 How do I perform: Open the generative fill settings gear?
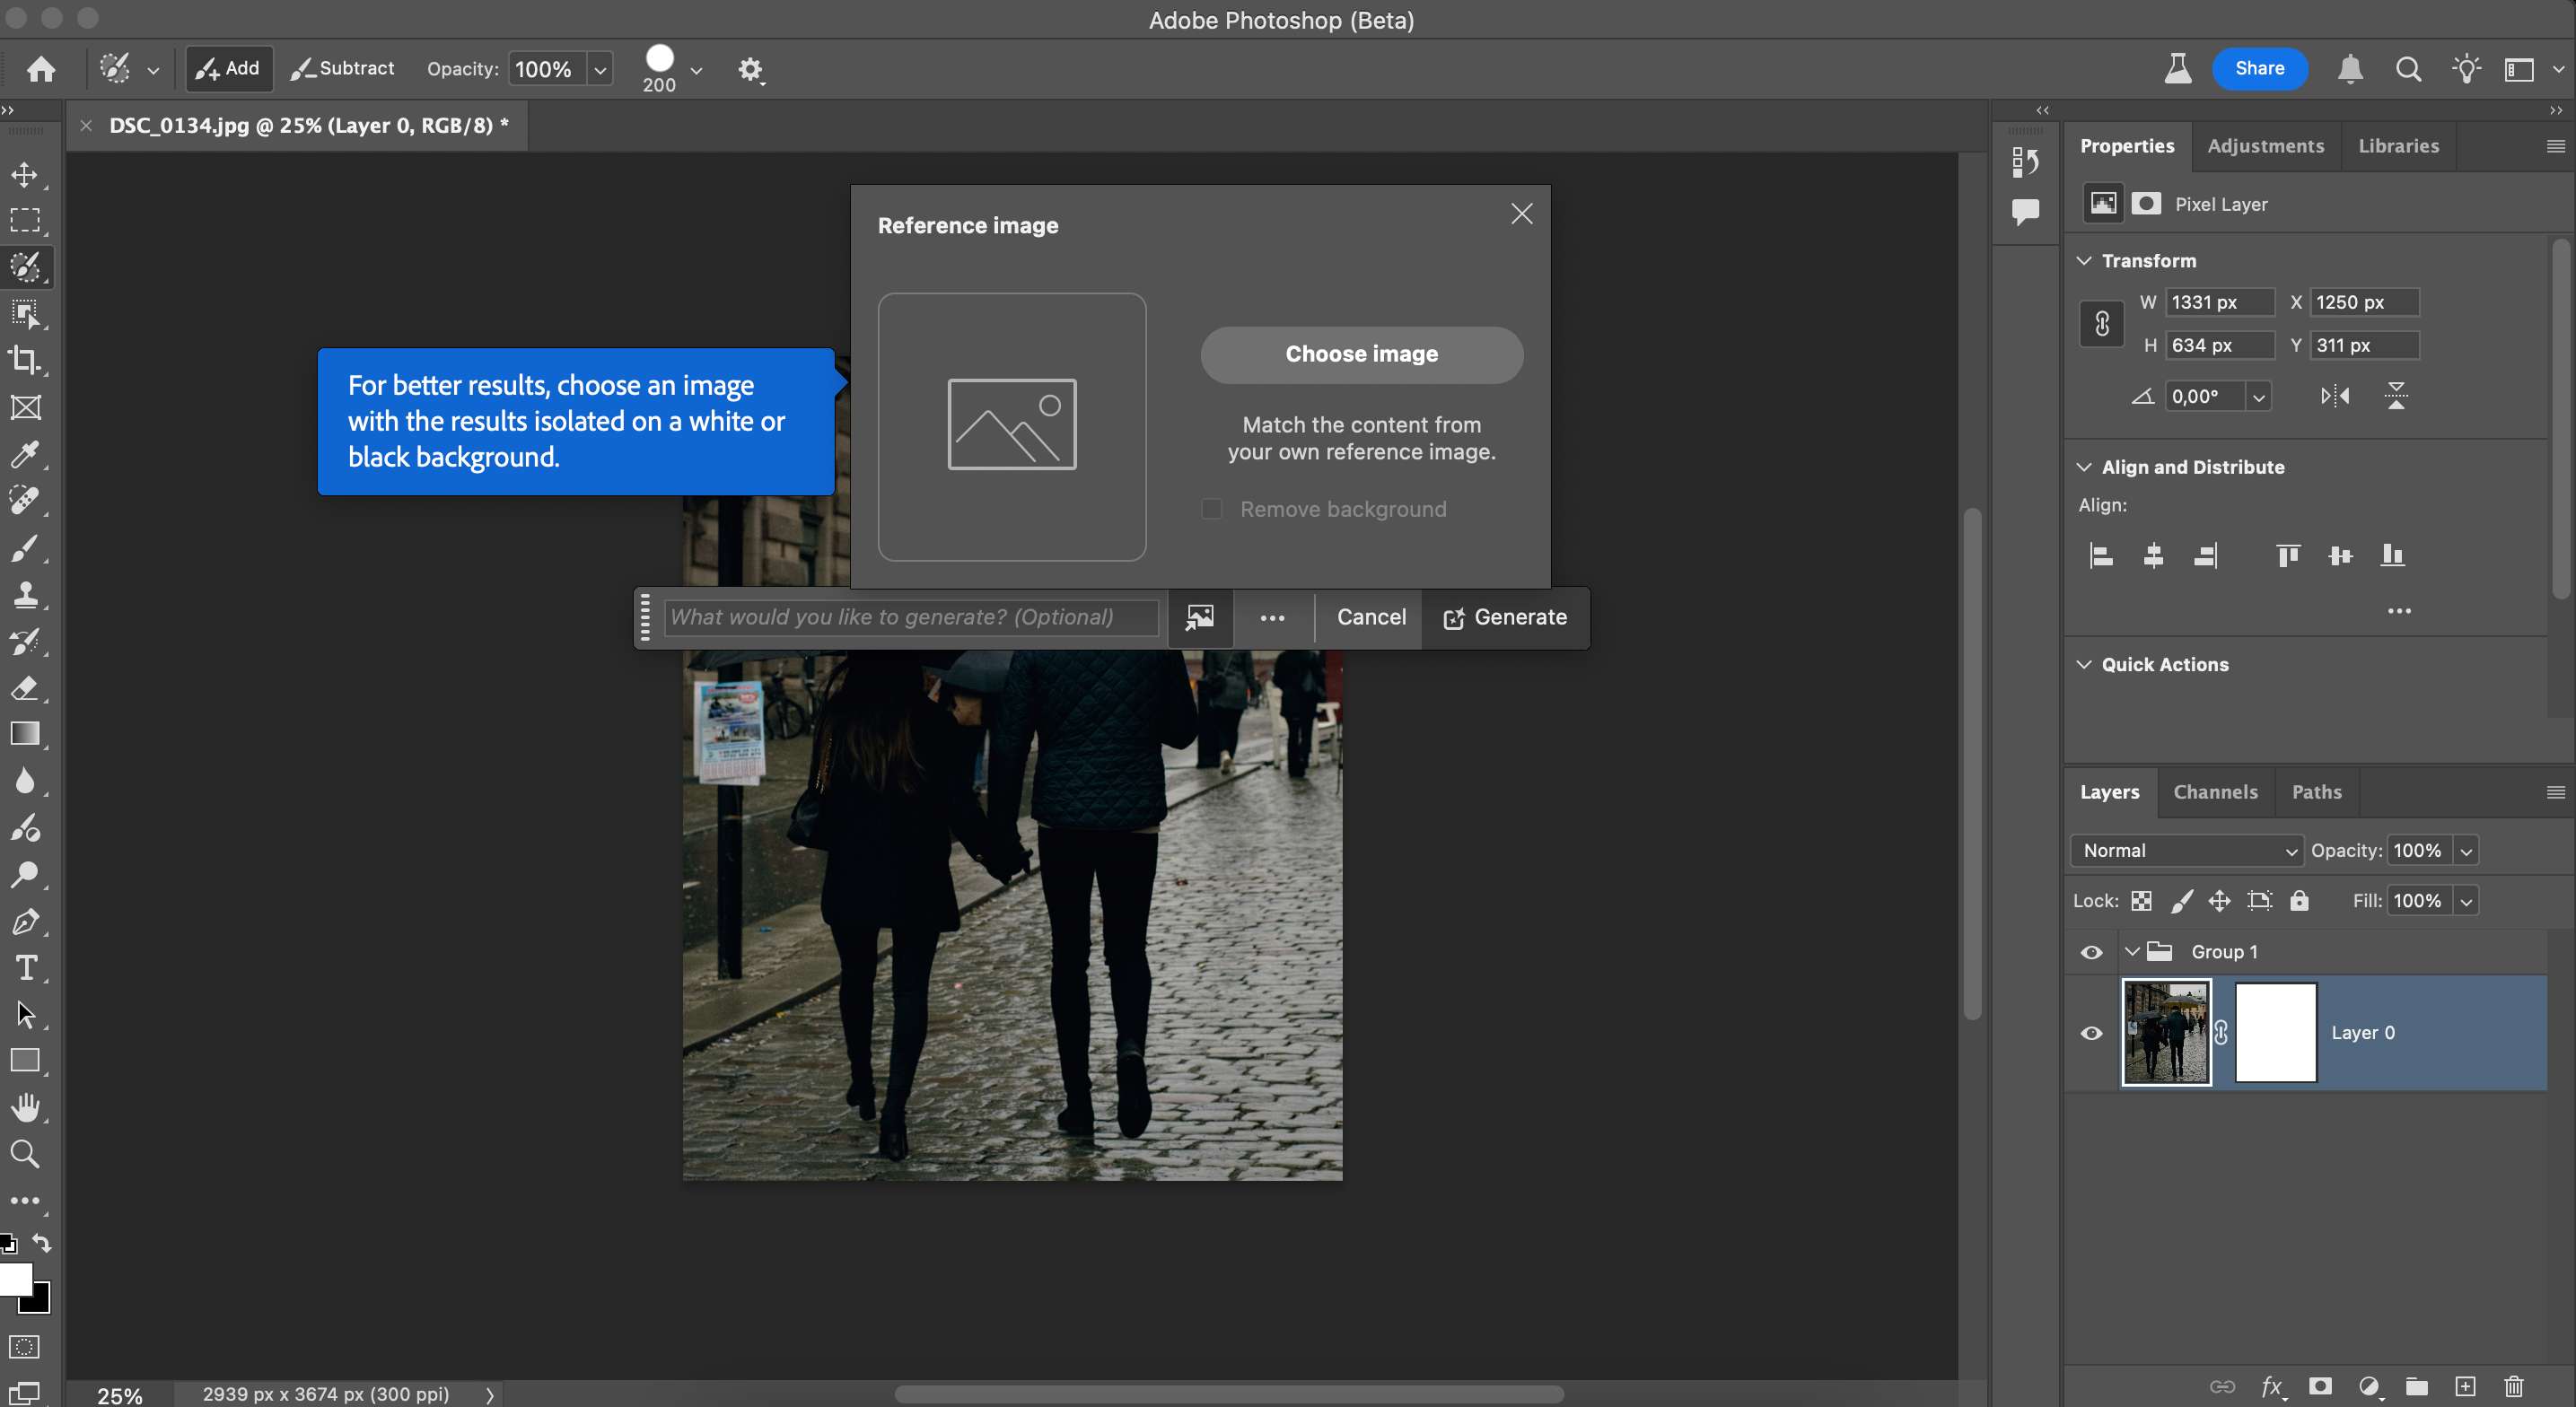coord(750,70)
